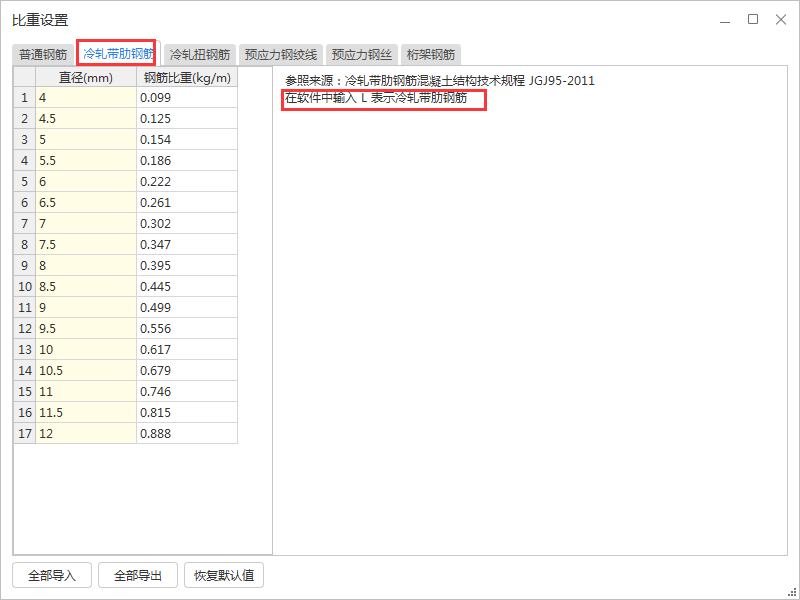Image resolution: width=800 pixels, height=600 pixels.
Task: Edit the weight value 0.888
Action: pos(187,433)
